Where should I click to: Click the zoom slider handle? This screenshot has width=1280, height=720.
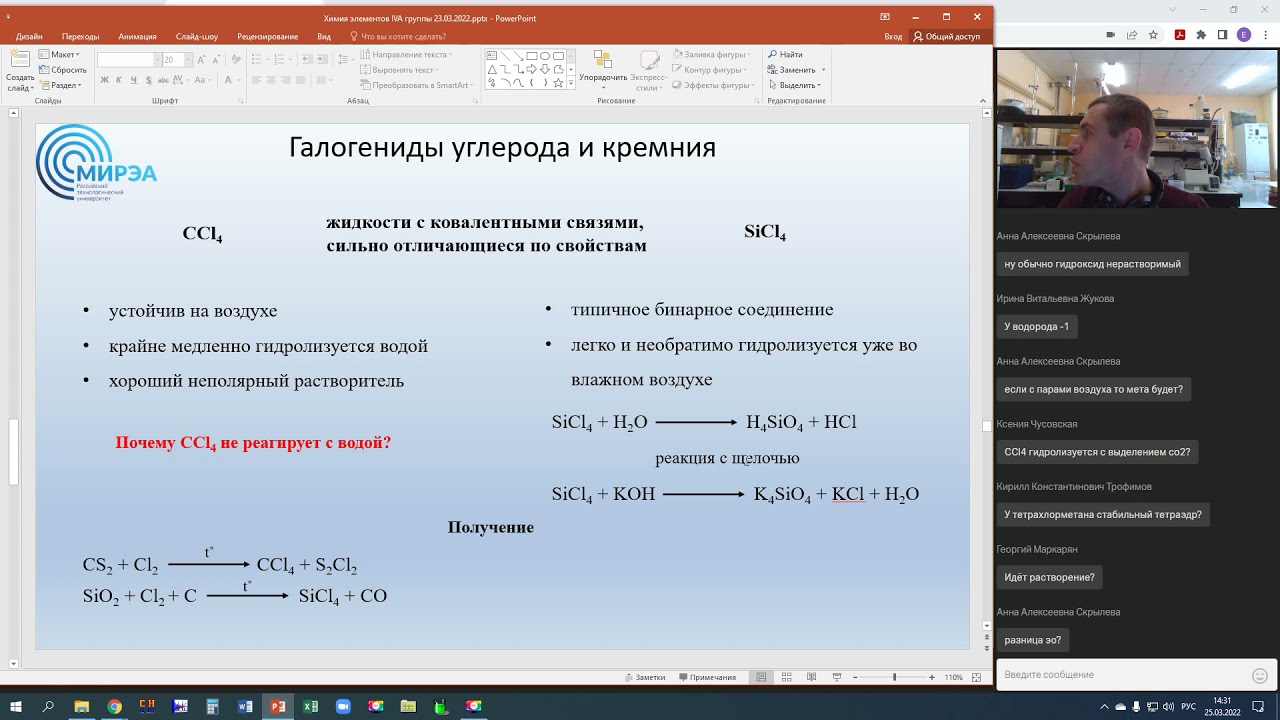894,677
